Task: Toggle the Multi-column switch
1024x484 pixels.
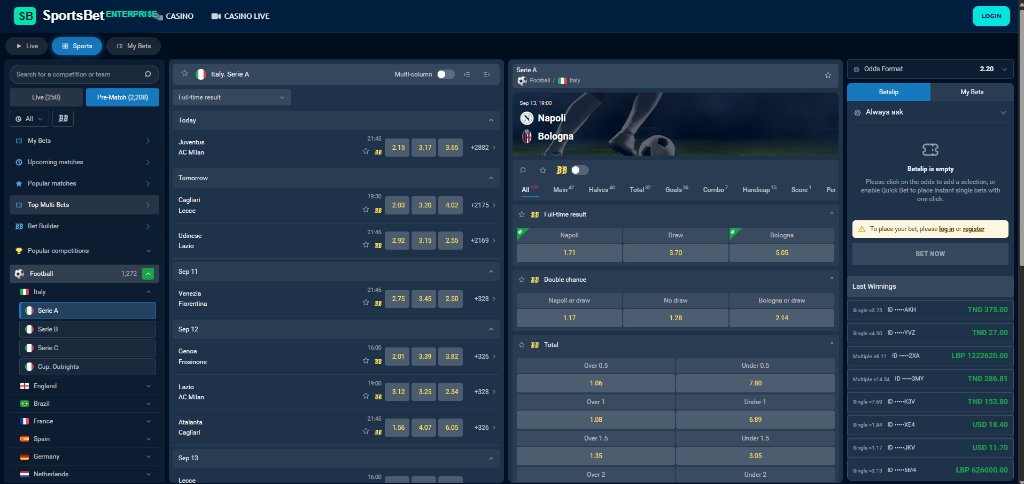Action: (446, 74)
